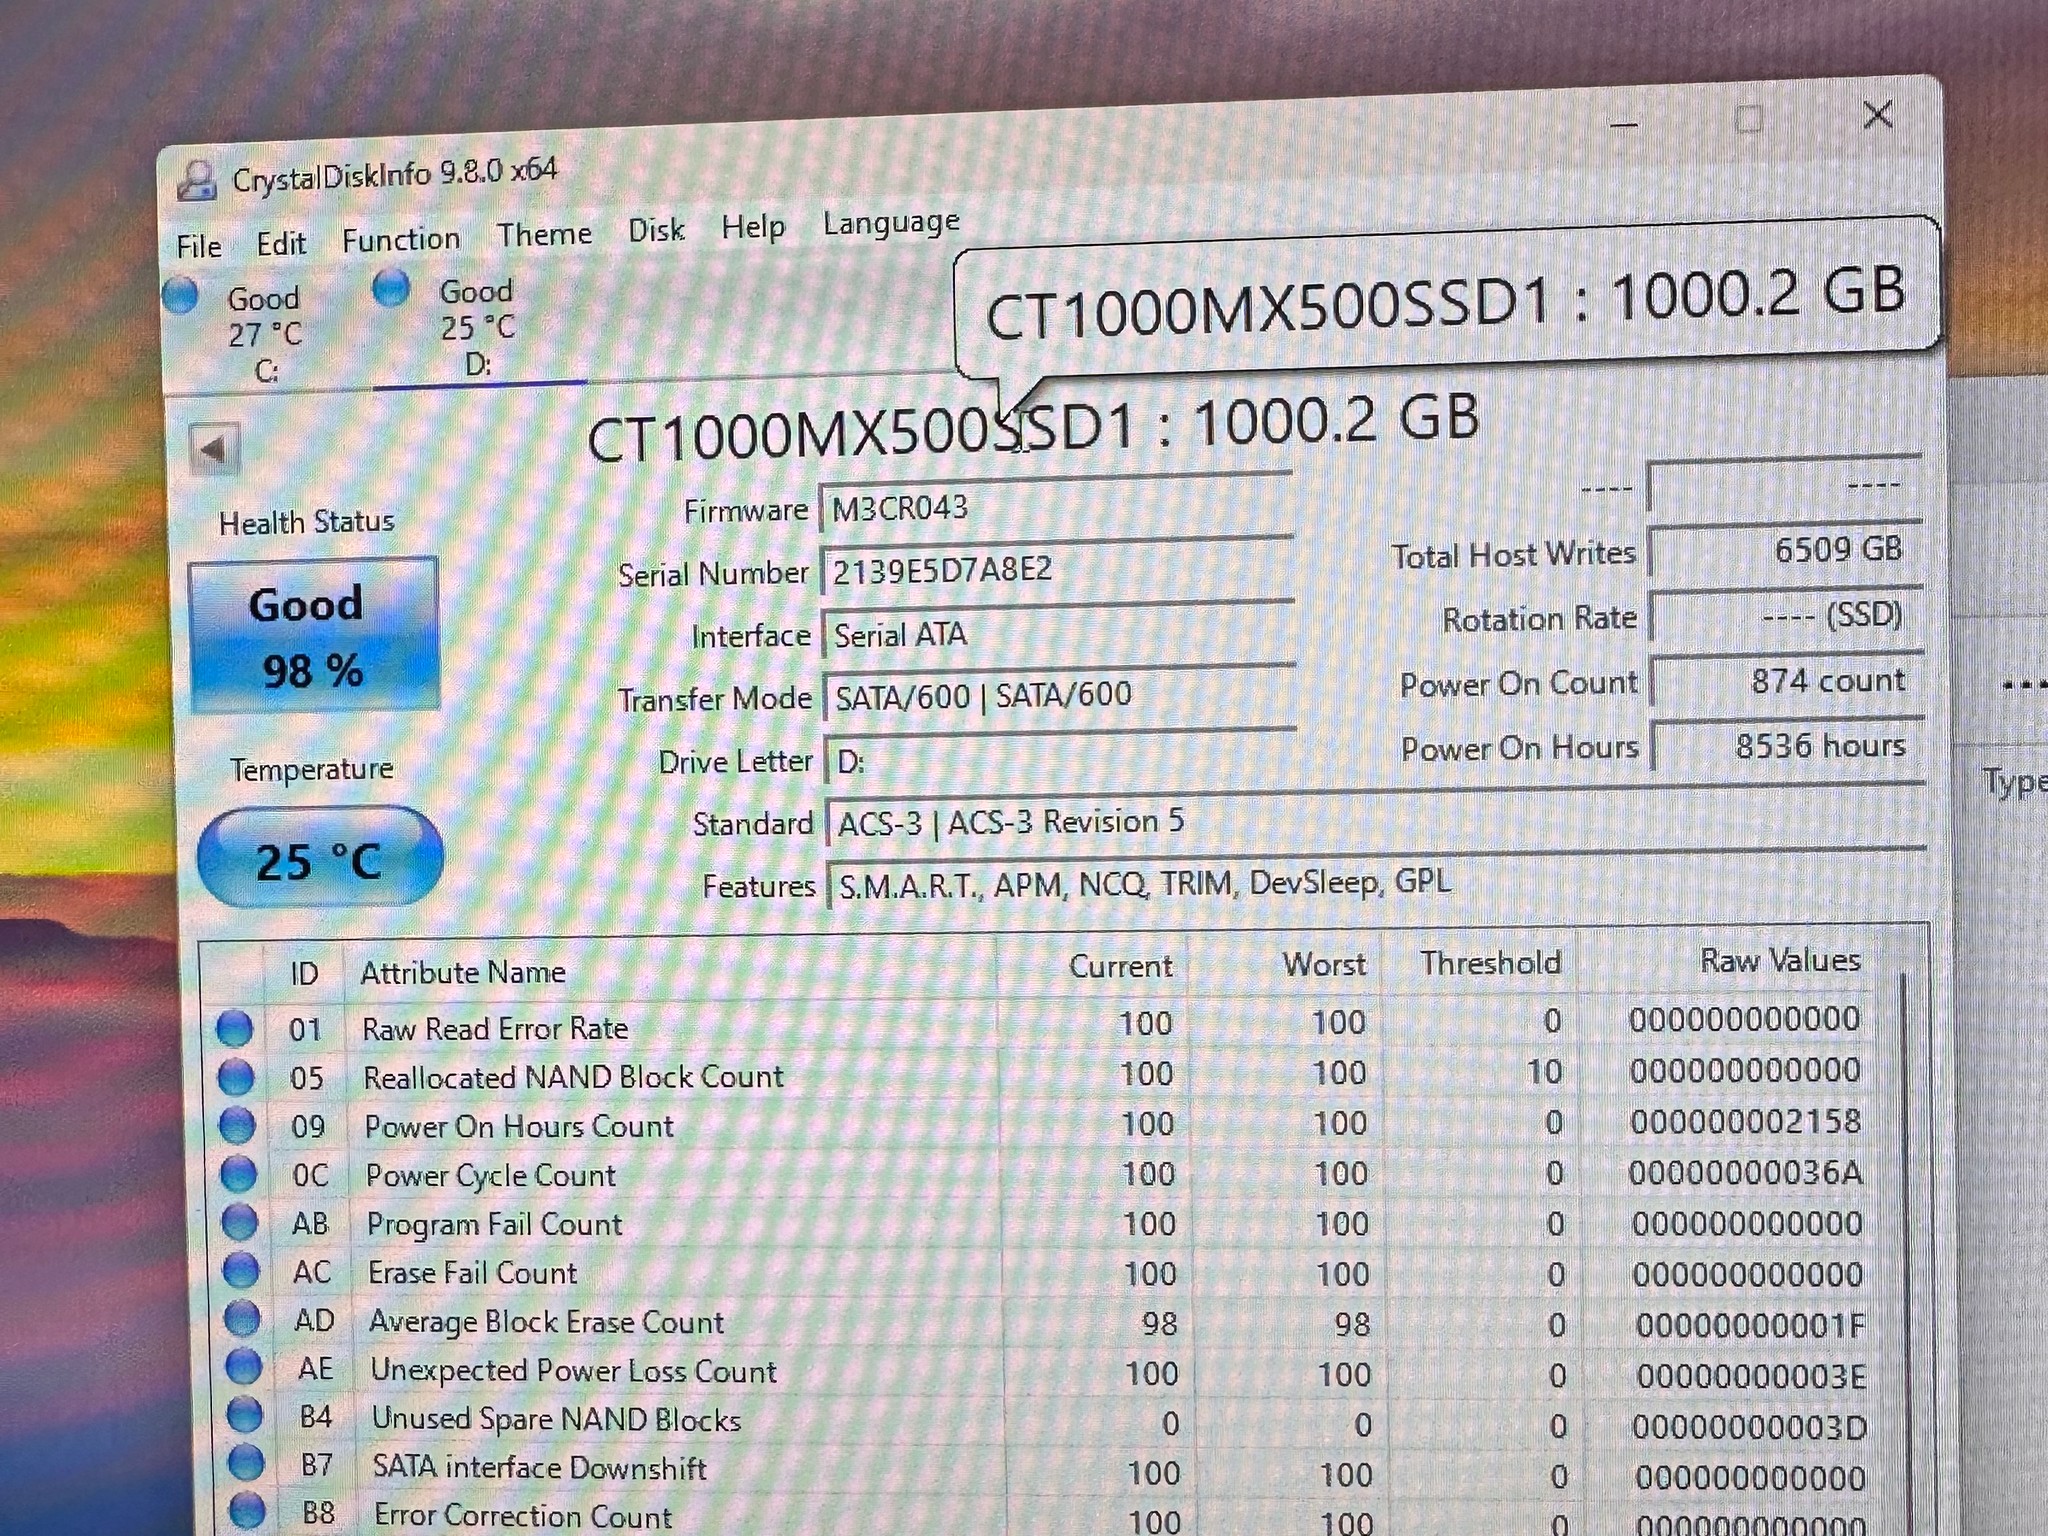
Task: Click raw value 000000002158
Action: point(1746,1121)
